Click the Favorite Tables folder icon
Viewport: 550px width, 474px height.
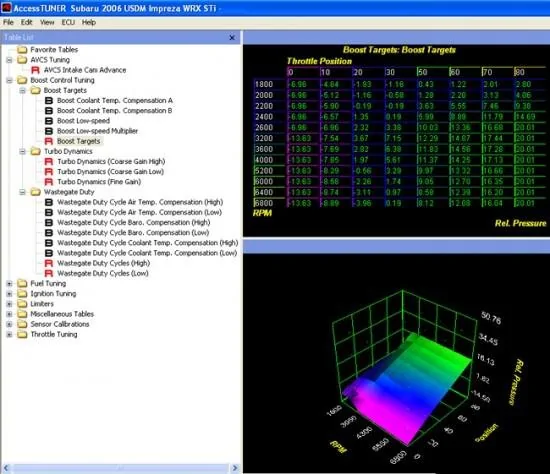(22, 49)
